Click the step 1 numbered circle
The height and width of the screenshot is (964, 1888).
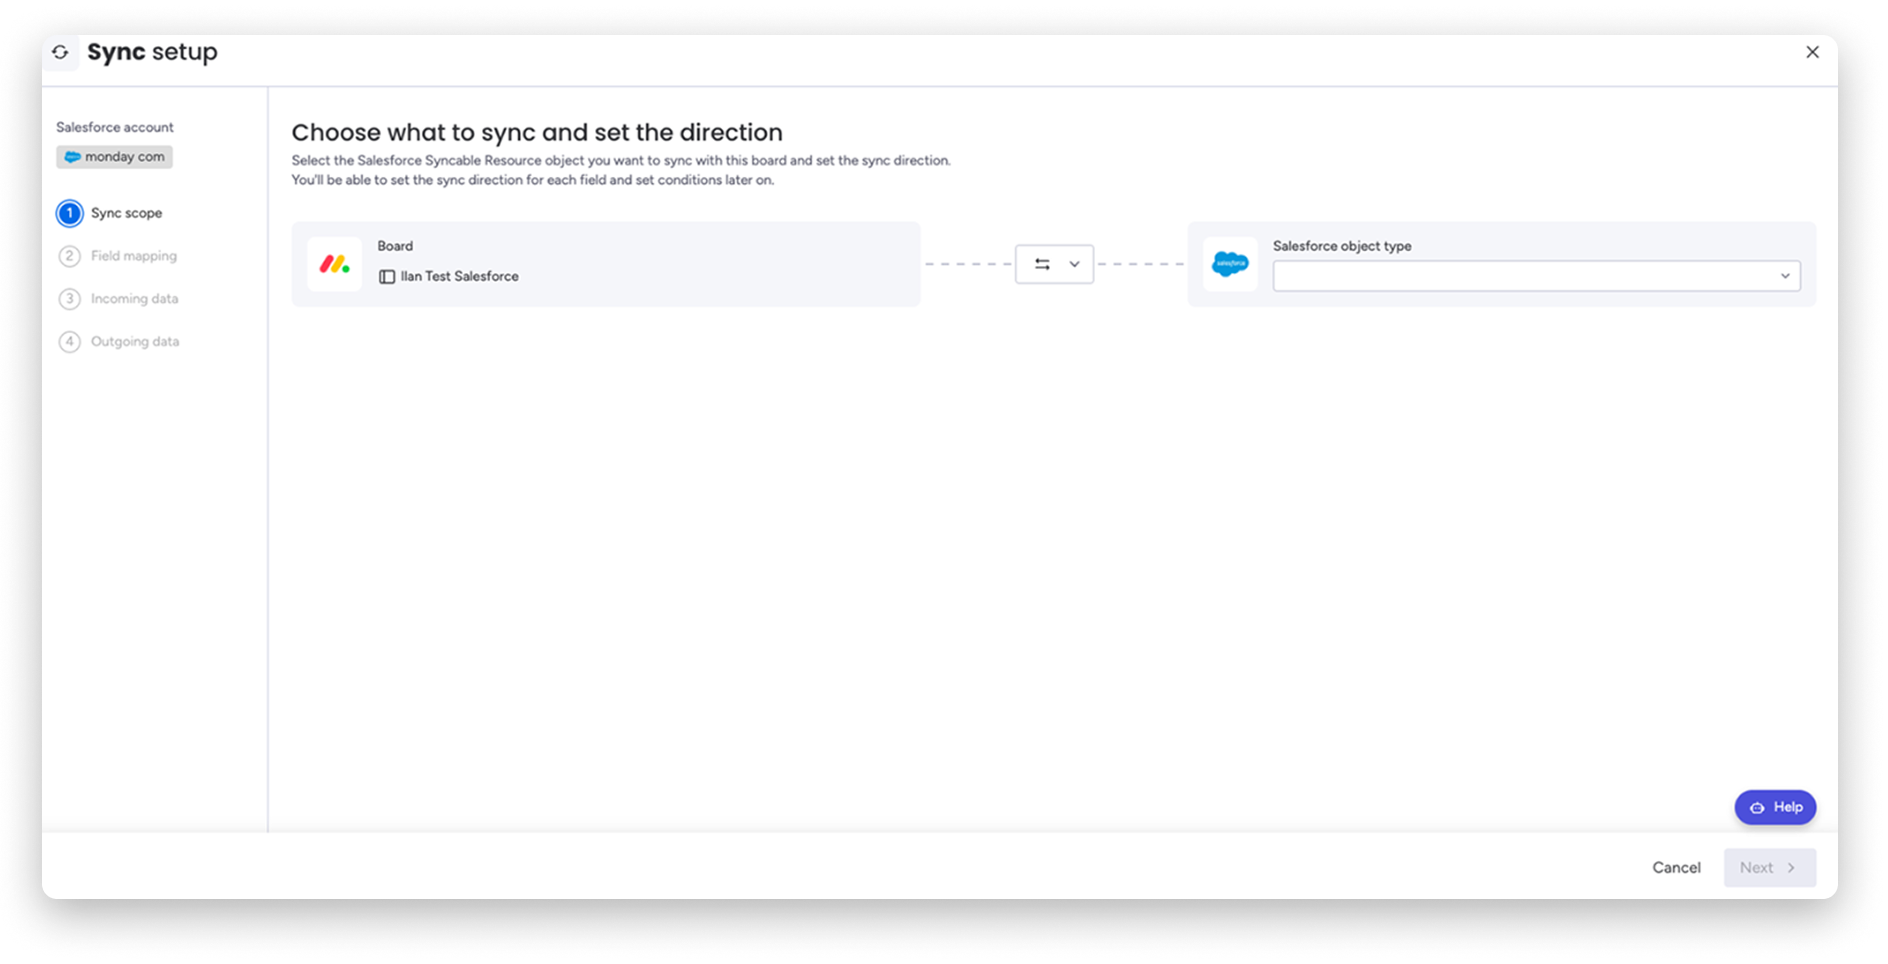70,213
